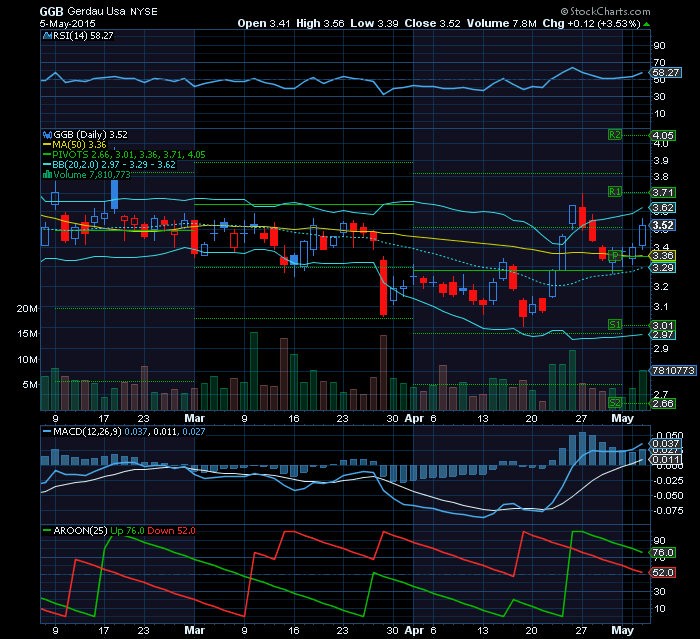Click the 3.01 price tag near S1
700x639 pixels.
click(x=663, y=325)
